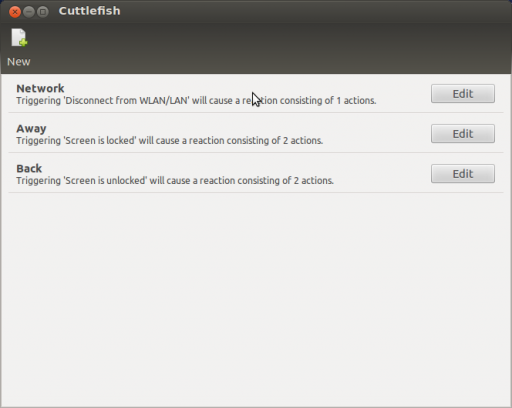Click 'Screen is locked' trigger description

pyautogui.click(x=170, y=141)
